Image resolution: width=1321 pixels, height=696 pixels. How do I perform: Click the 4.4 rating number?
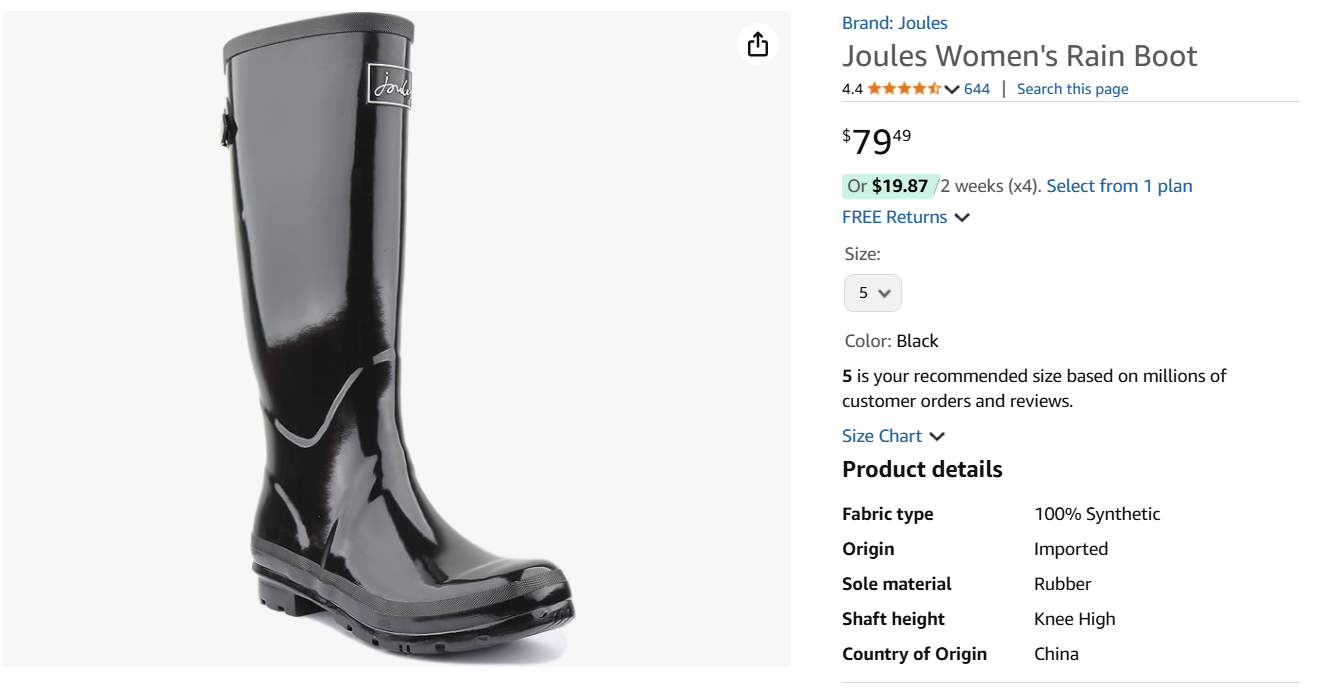click(852, 89)
